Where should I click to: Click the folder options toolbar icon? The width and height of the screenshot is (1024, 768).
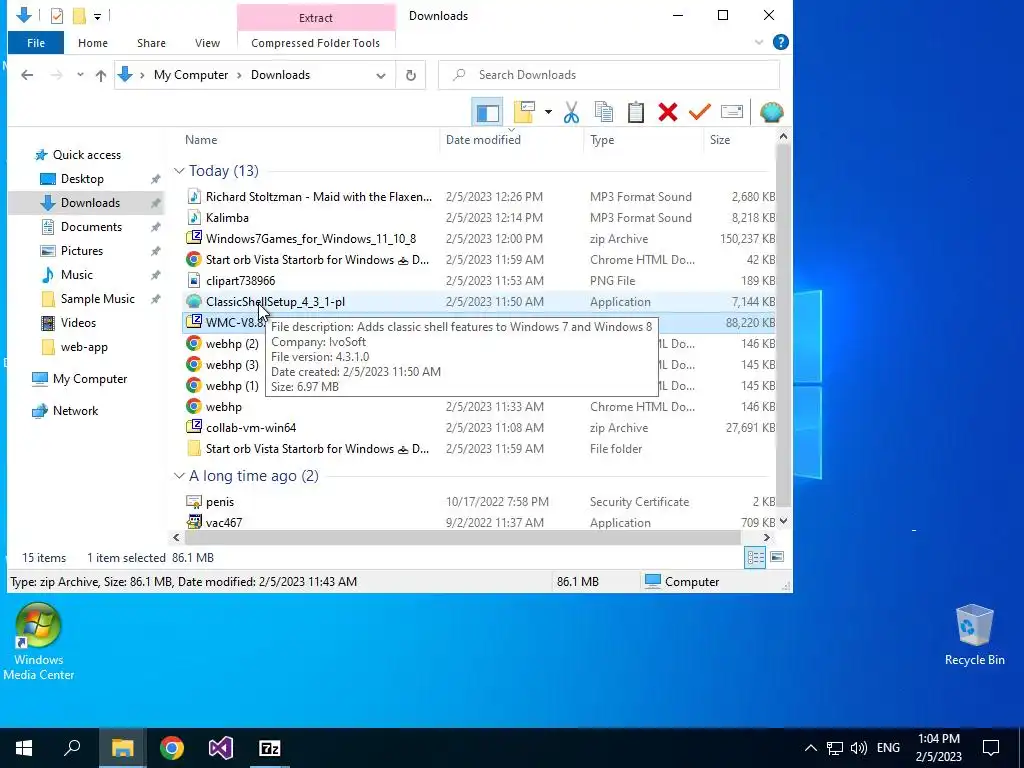pos(524,112)
